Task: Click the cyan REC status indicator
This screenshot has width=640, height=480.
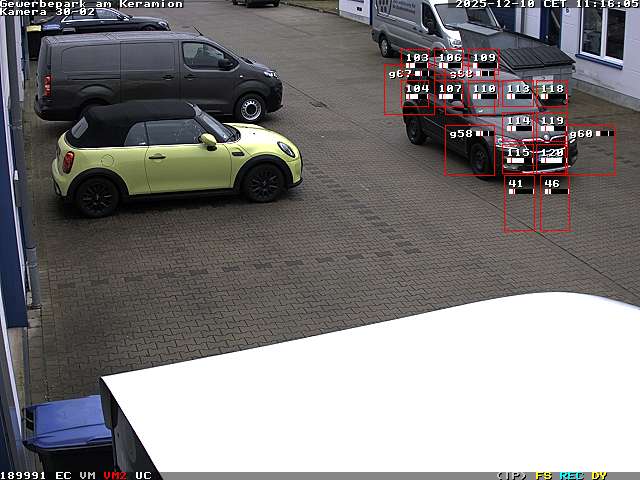Action: point(571,475)
